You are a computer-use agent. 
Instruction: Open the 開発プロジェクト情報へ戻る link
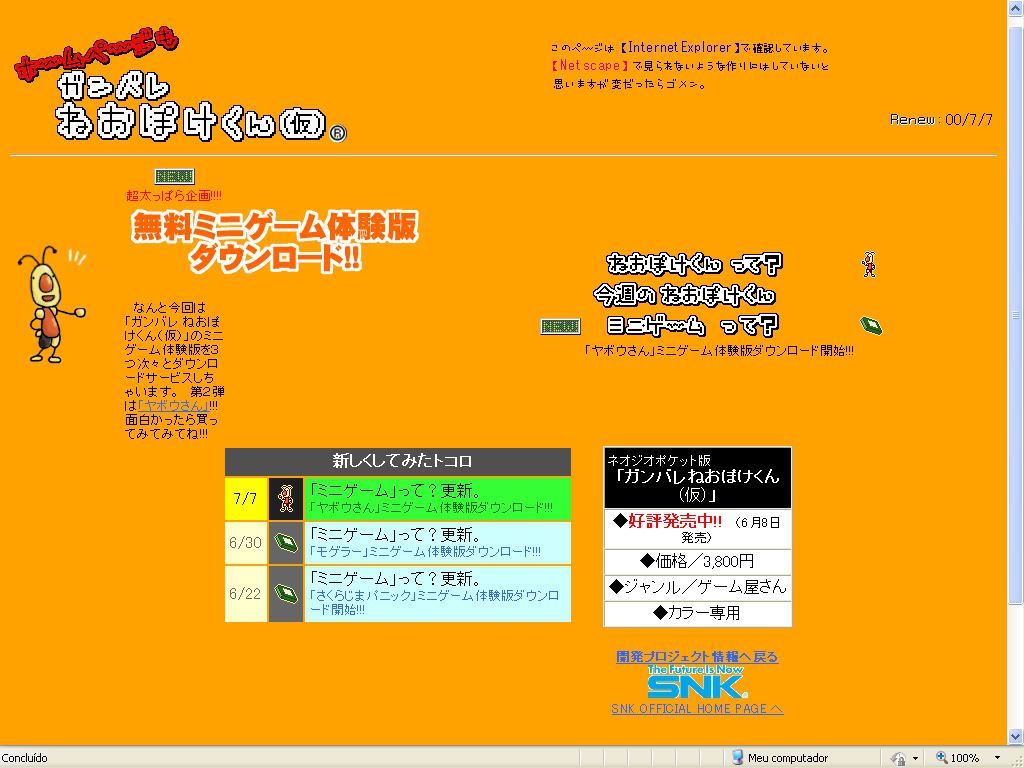point(697,656)
